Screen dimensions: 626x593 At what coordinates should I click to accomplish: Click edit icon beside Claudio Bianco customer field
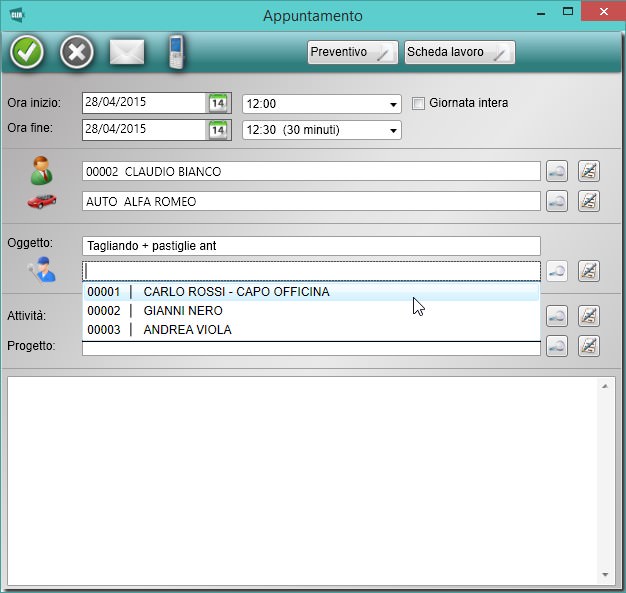coord(589,171)
